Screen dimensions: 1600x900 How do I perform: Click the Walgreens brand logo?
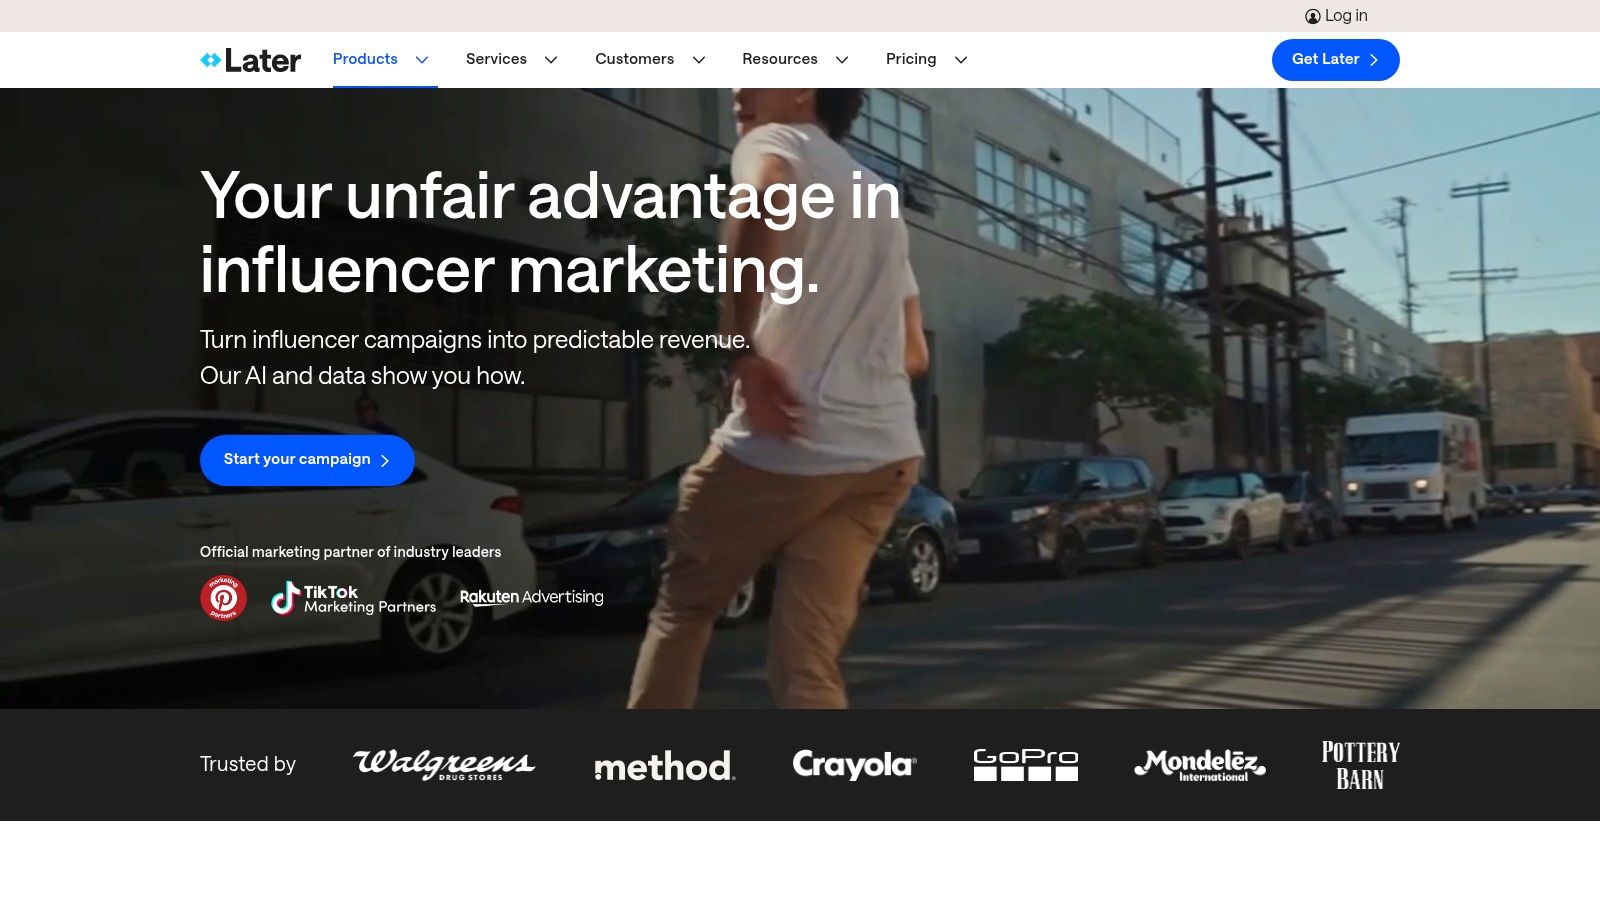(x=443, y=765)
